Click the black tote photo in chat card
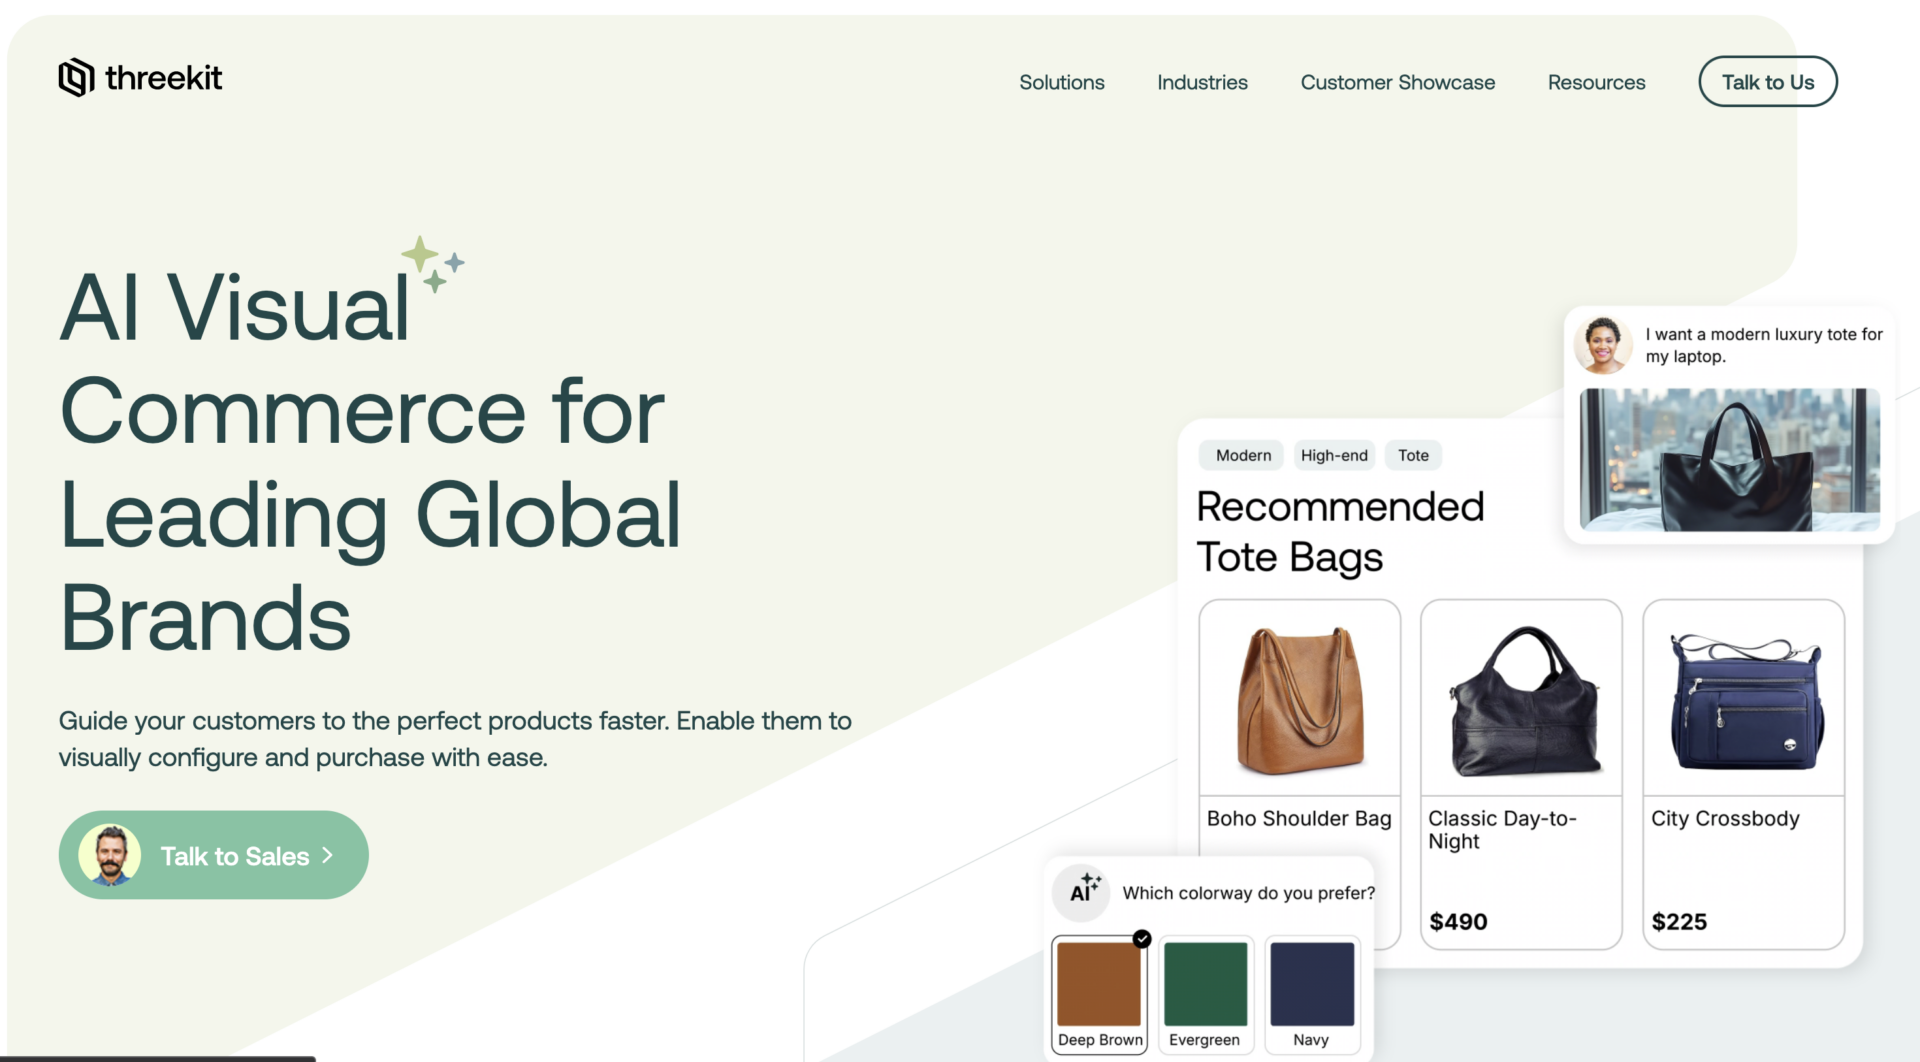 point(1729,460)
